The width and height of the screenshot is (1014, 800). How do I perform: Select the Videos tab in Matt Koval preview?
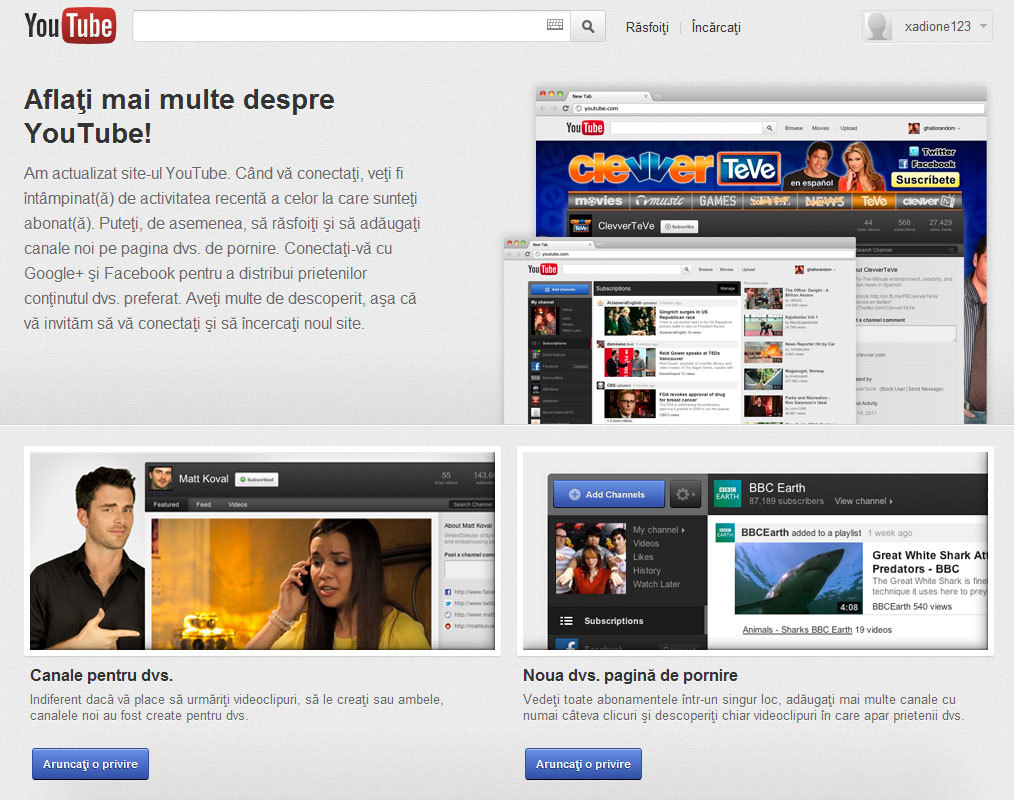click(x=237, y=504)
